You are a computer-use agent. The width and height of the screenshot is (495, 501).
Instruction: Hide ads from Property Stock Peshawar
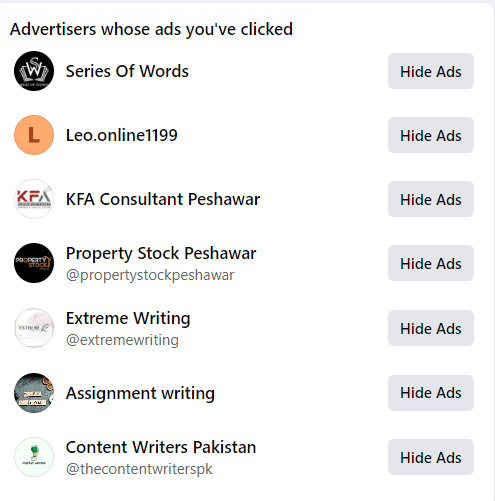431,263
